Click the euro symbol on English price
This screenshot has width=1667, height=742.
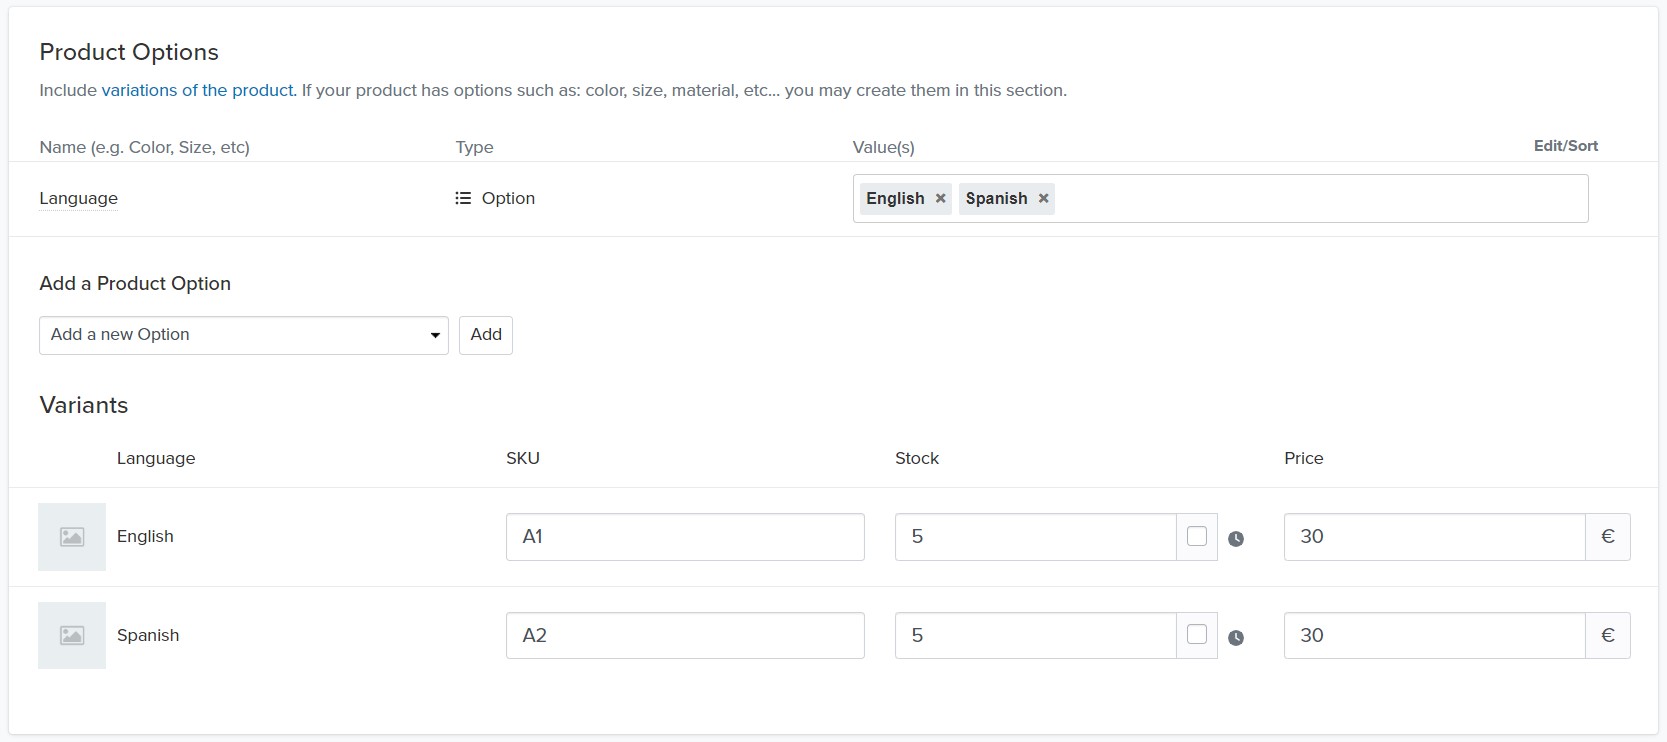[1607, 537]
